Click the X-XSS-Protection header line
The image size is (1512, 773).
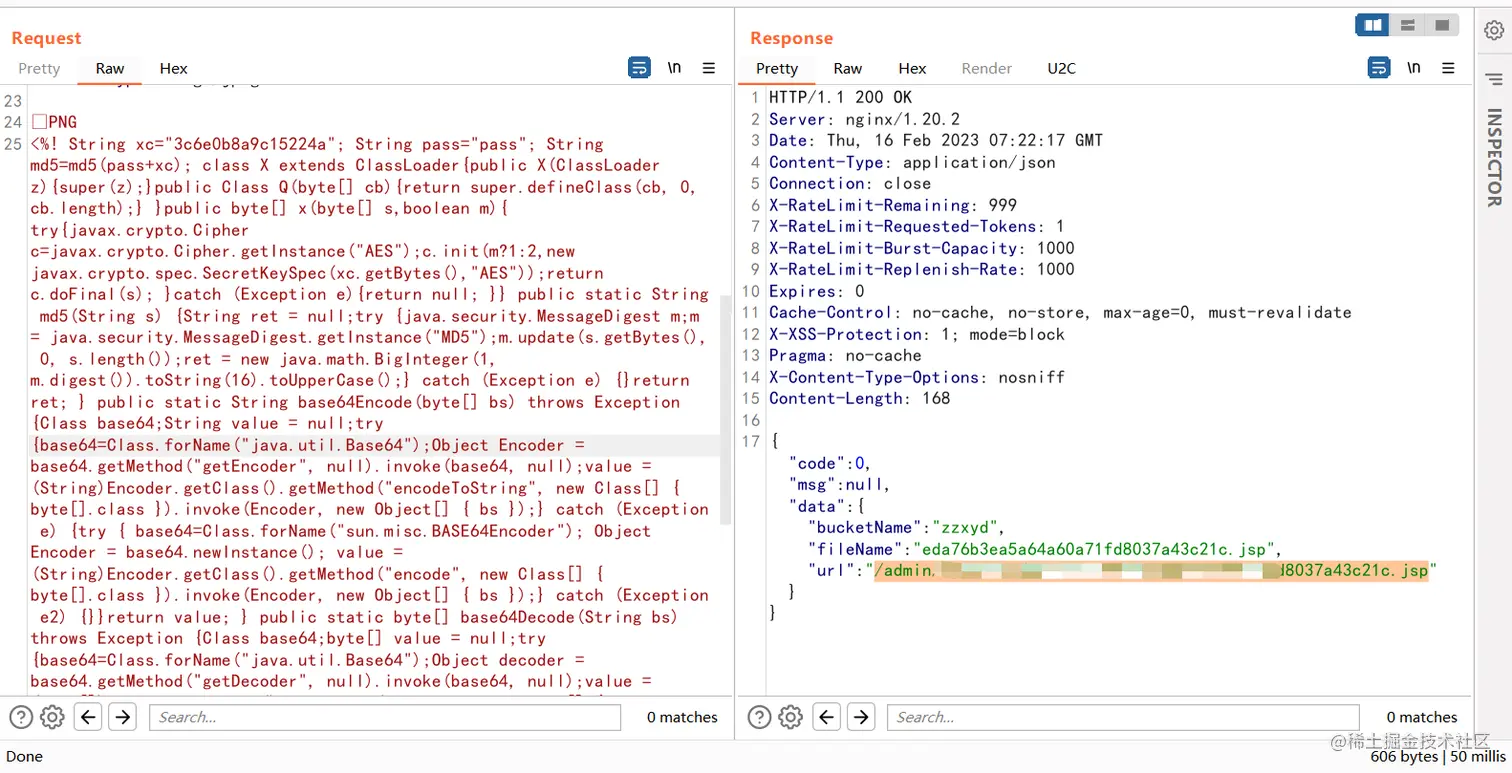[916, 334]
